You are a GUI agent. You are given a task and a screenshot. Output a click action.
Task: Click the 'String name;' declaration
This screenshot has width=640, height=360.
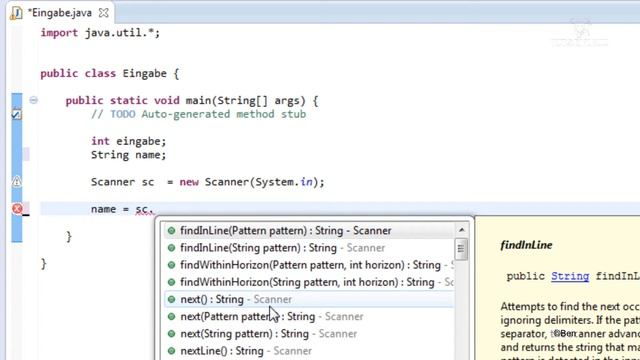click(129, 155)
